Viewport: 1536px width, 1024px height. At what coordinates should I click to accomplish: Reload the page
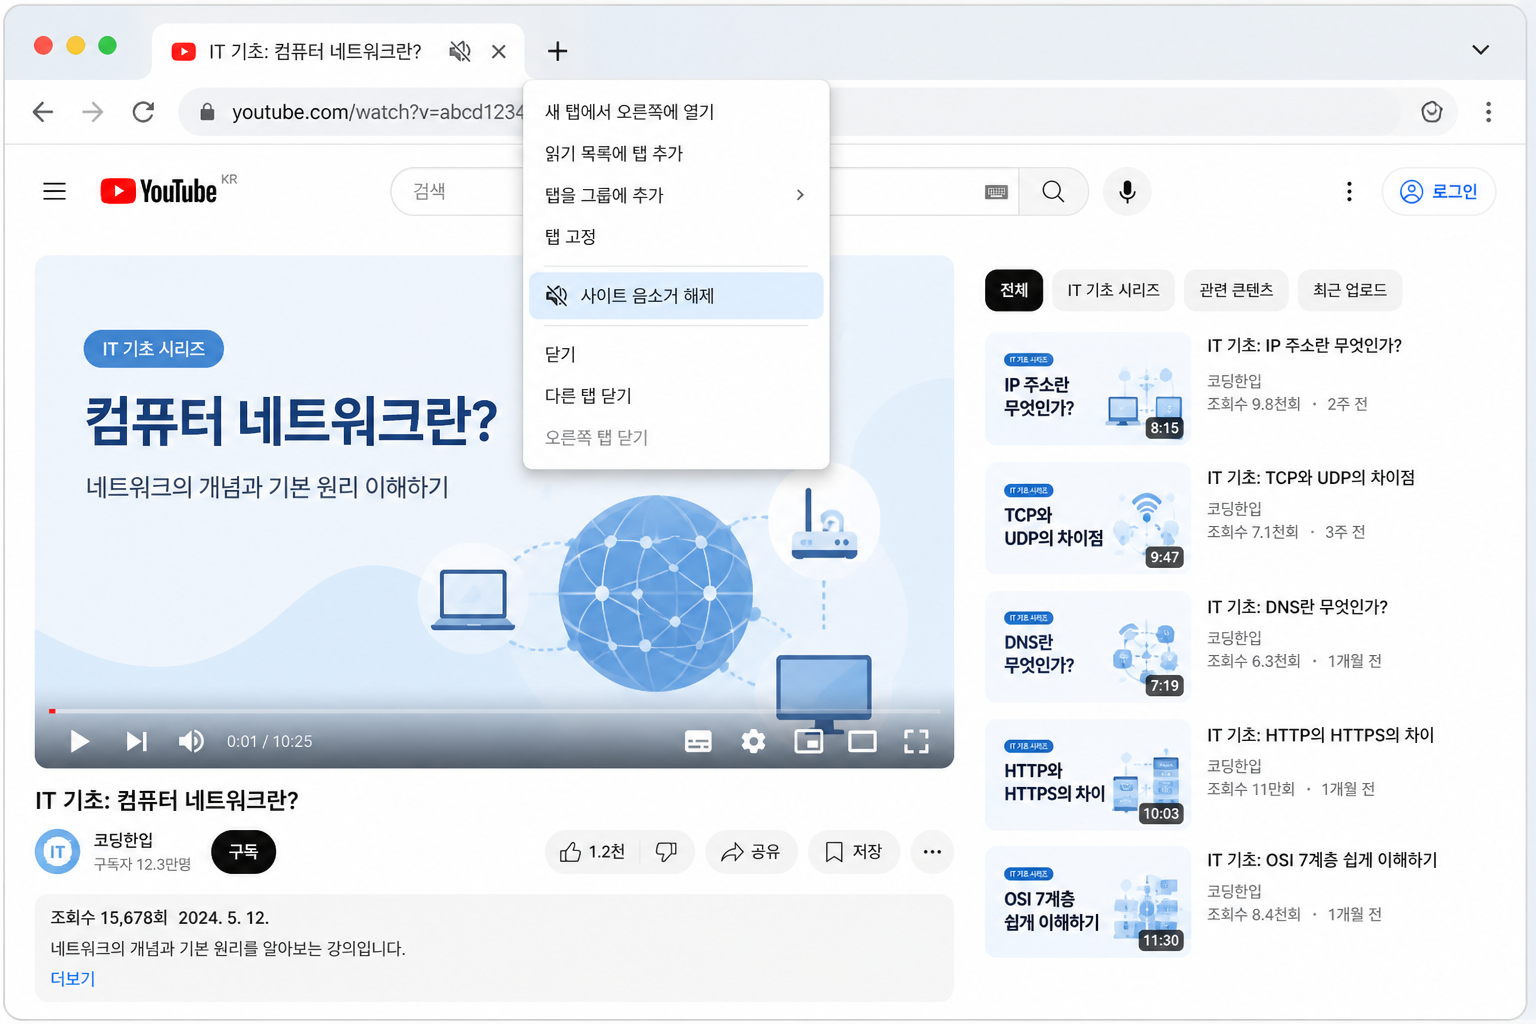point(143,112)
